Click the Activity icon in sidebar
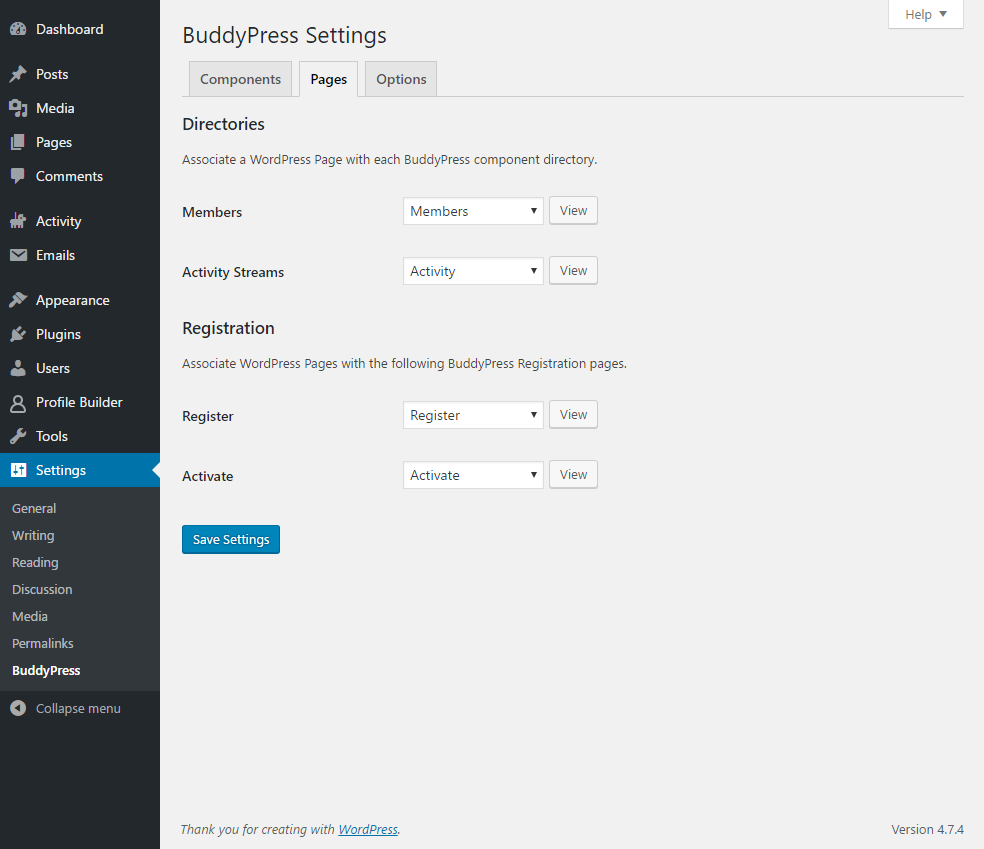This screenshot has width=984, height=849. [x=18, y=221]
